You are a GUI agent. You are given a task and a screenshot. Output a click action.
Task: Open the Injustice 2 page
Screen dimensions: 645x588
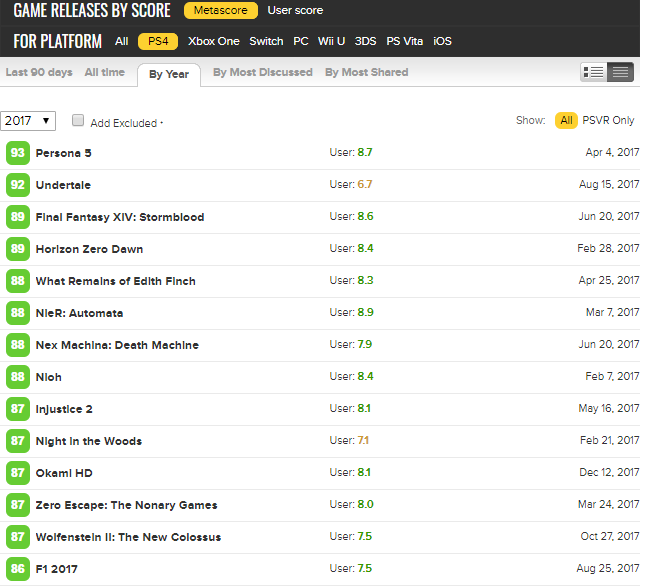[64, 409]
